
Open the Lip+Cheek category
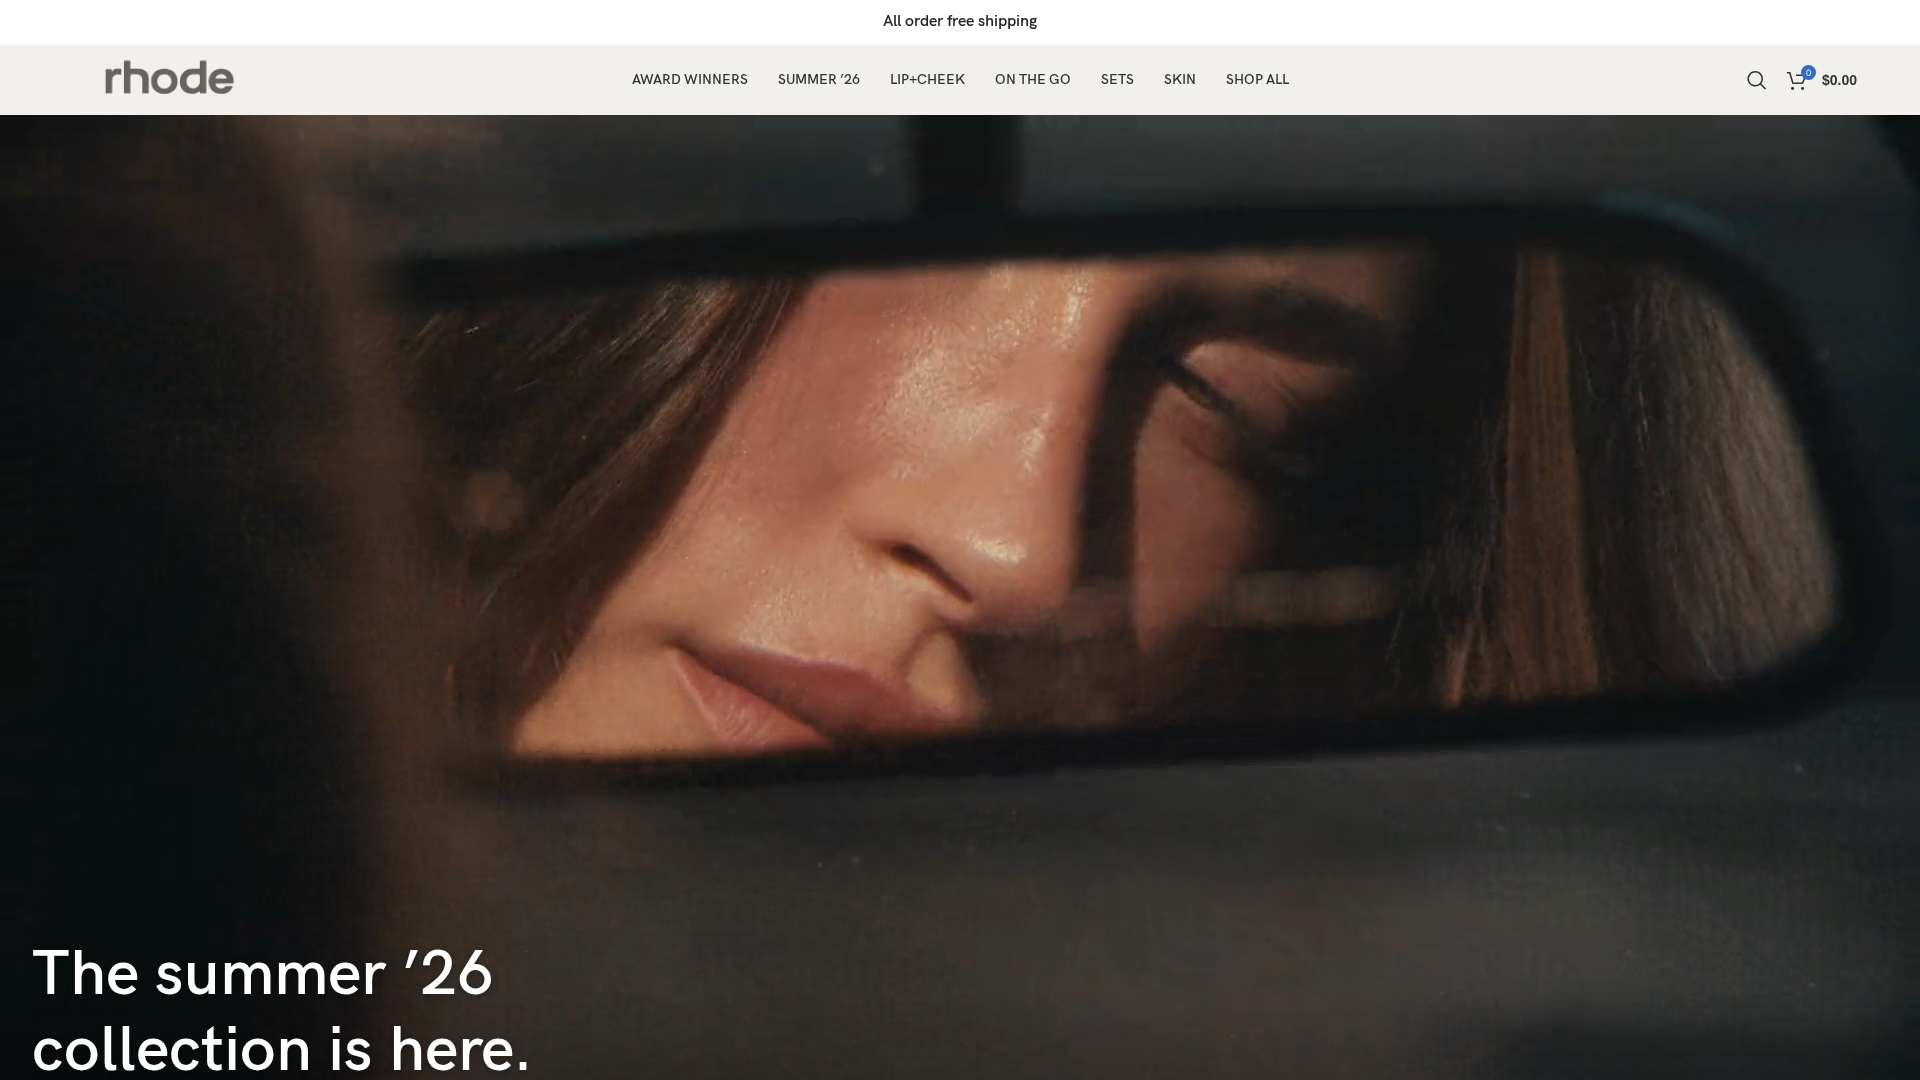point(927,80)
